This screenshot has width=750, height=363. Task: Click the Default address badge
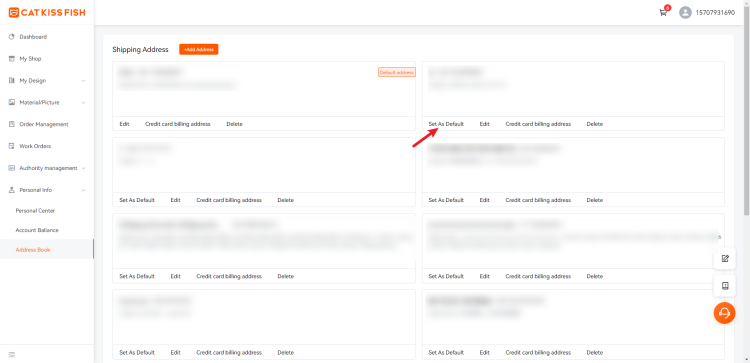point(397,72)
